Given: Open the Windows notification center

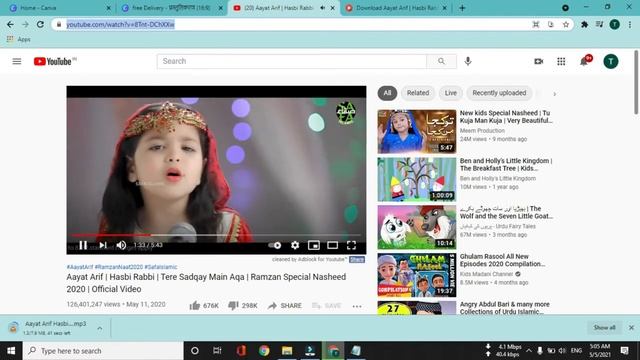Looking at the screenshot, I should [x=624, y=351].
